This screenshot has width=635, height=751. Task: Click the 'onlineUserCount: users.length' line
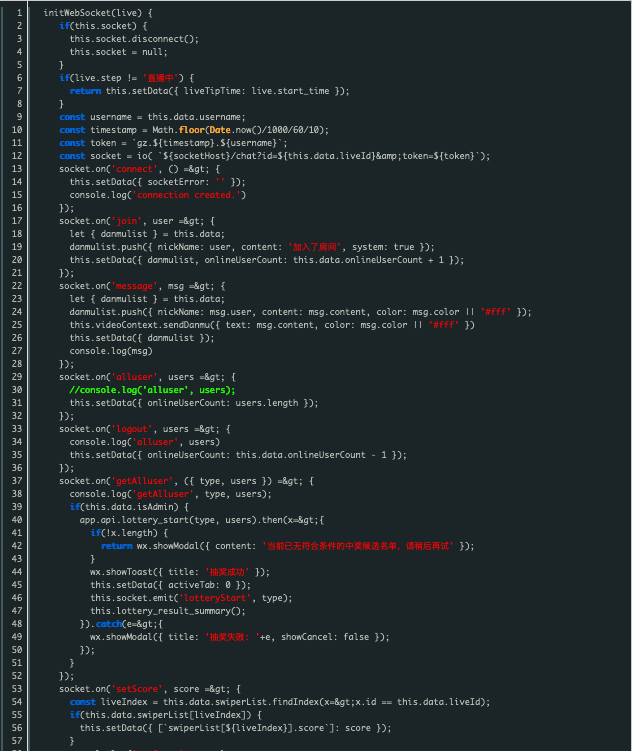tap(194, 403)
